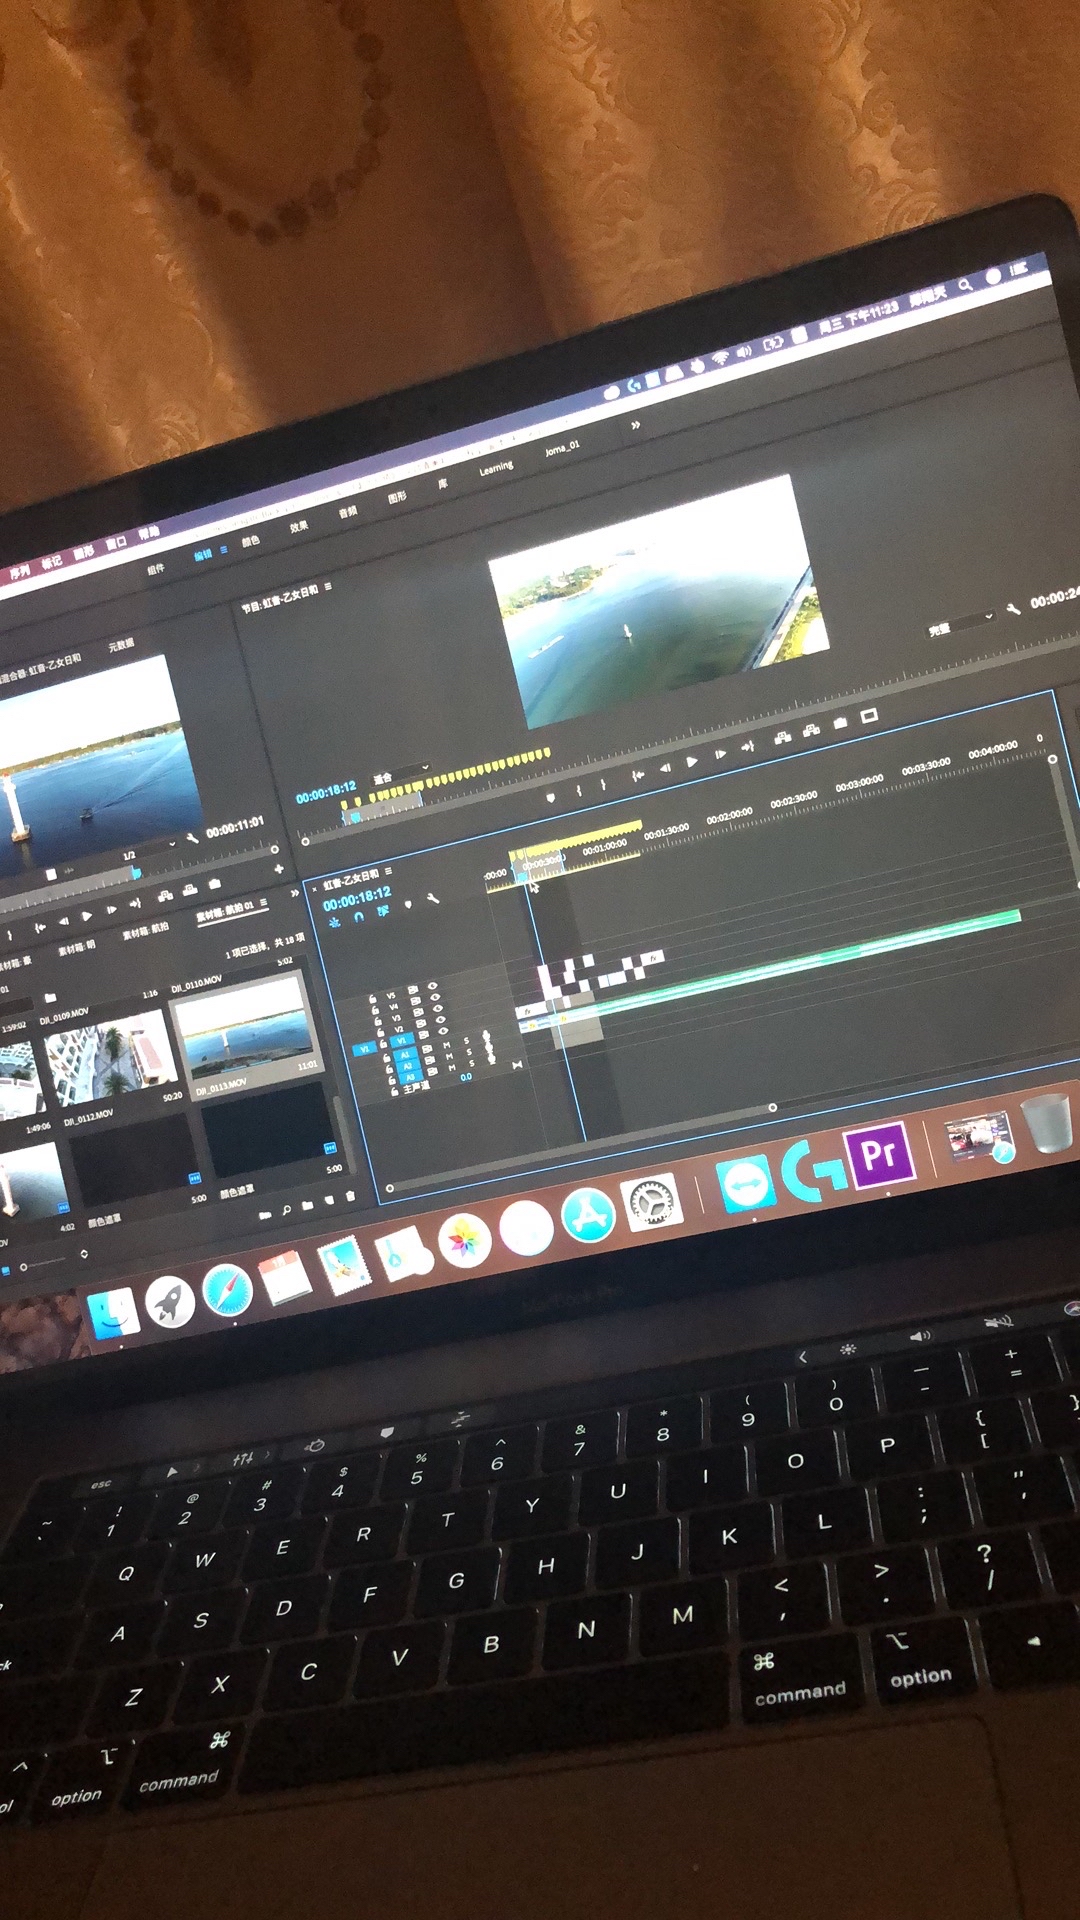Switch to the 图形 workspace tab
Viewport: 1080px width, 1920px height.
[397, 497]
